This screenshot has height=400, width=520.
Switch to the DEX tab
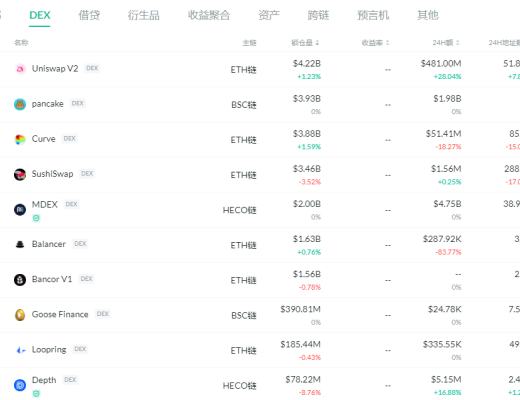40,15
